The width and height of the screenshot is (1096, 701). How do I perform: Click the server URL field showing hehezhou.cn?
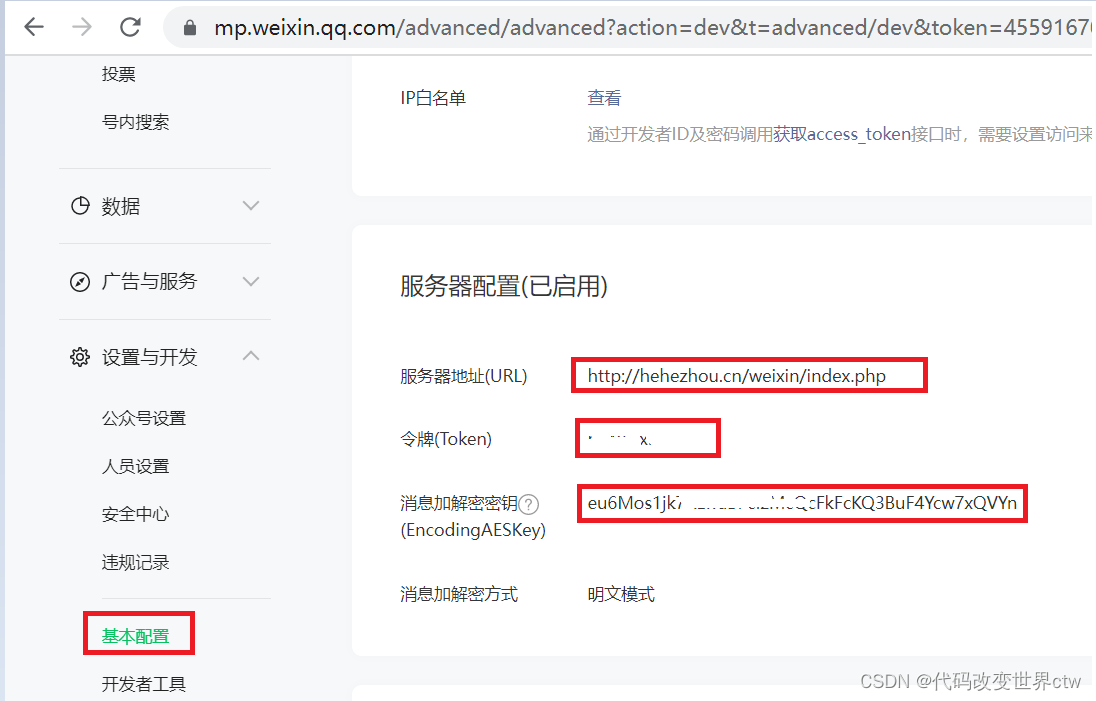pyautogui.click(x=749, y=374)
